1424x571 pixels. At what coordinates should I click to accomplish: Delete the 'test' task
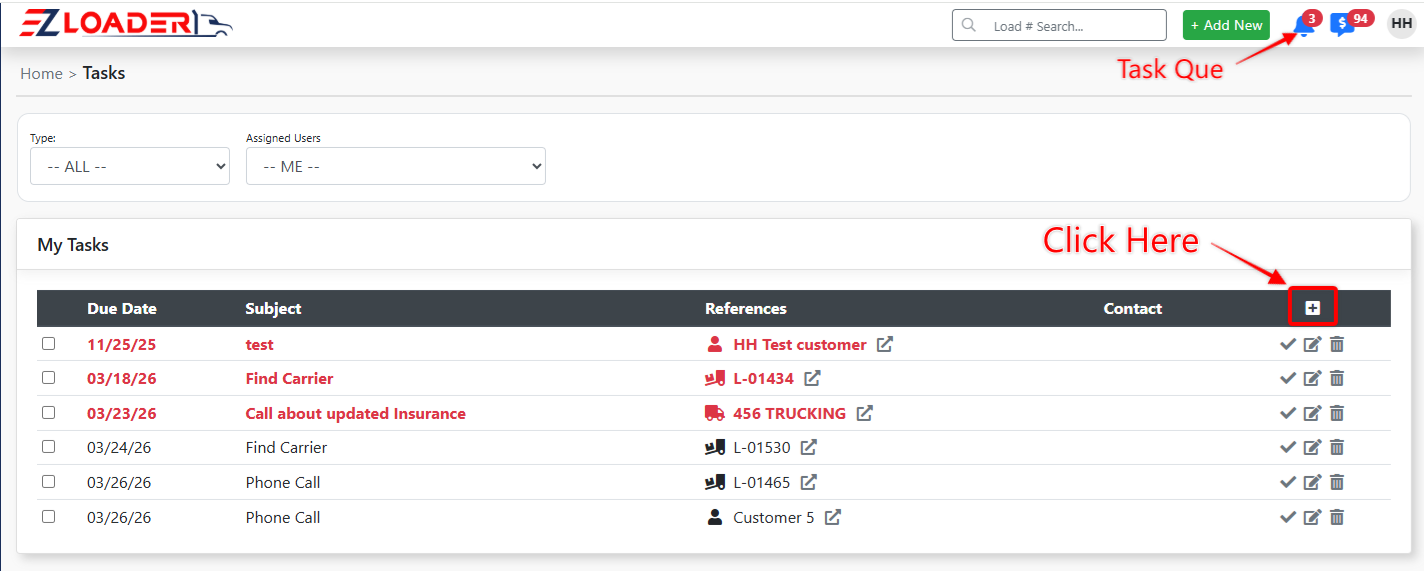1337,345
